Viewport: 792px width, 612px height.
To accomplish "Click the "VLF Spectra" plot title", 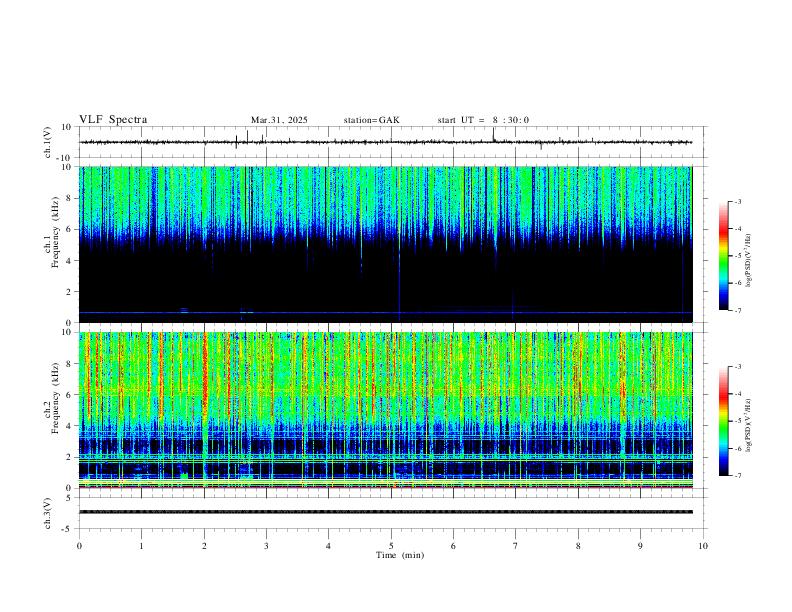I will [x=113, y=120].
